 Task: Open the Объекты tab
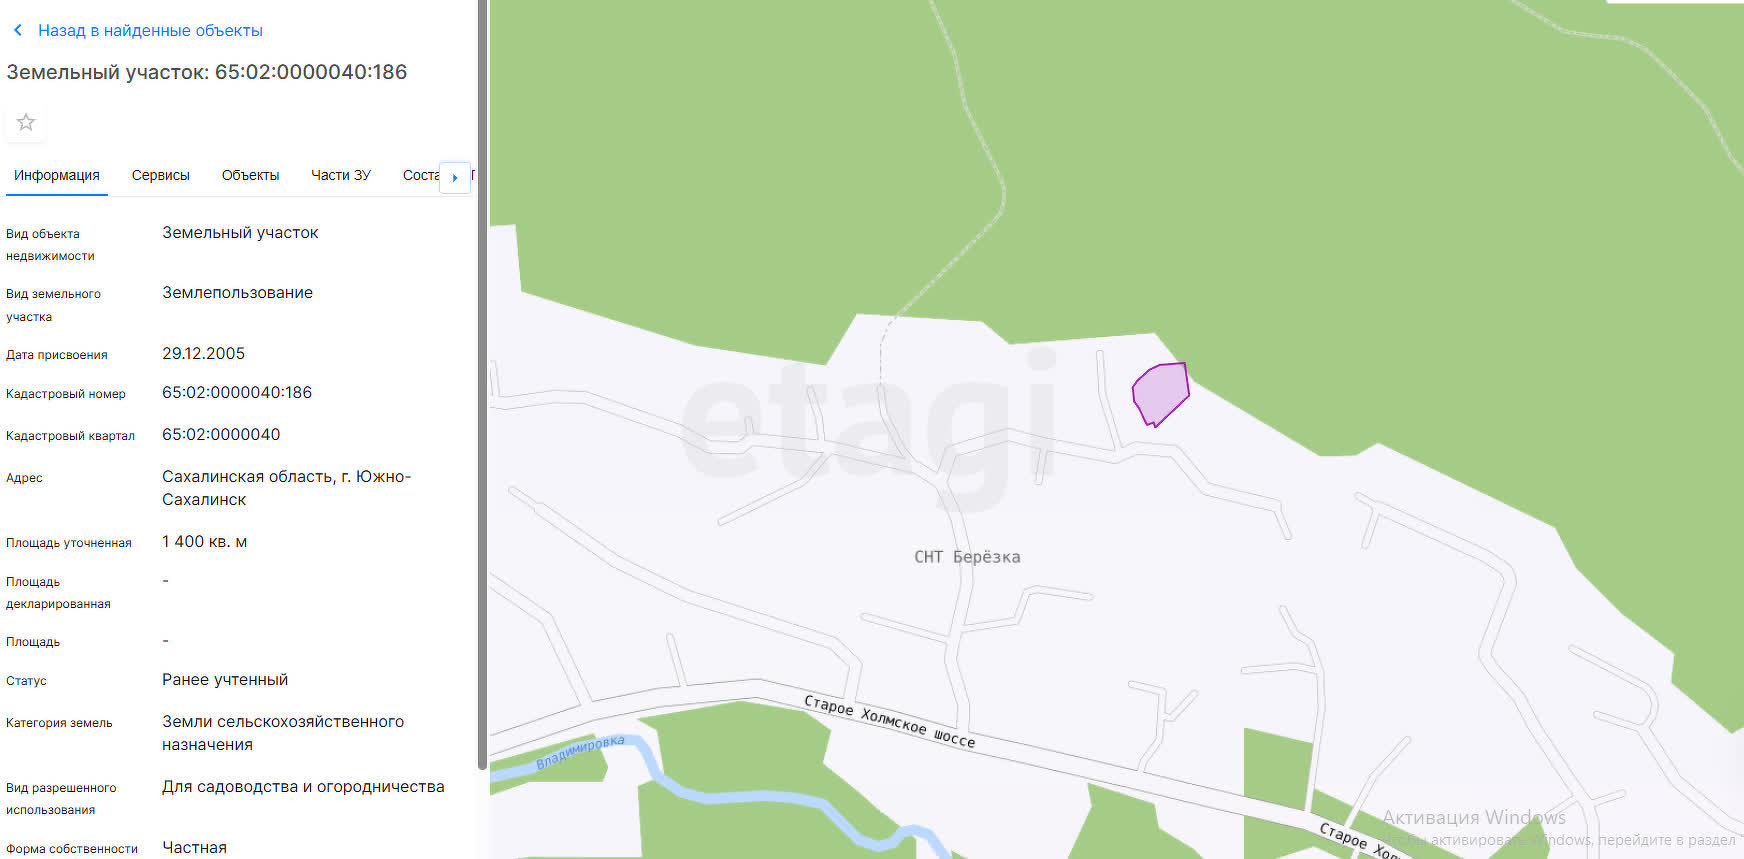[250, 175]
